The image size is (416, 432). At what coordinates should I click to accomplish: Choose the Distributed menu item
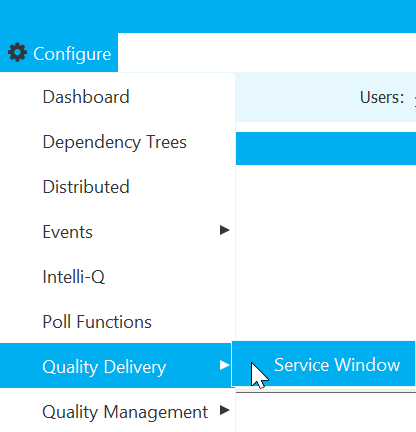[x=86, y=187]
